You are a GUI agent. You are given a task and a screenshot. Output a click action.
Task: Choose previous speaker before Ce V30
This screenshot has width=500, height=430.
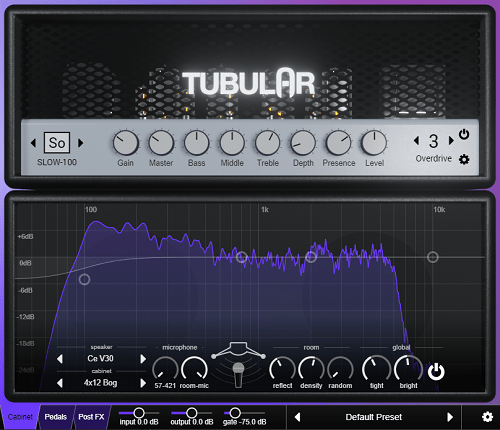60,359
